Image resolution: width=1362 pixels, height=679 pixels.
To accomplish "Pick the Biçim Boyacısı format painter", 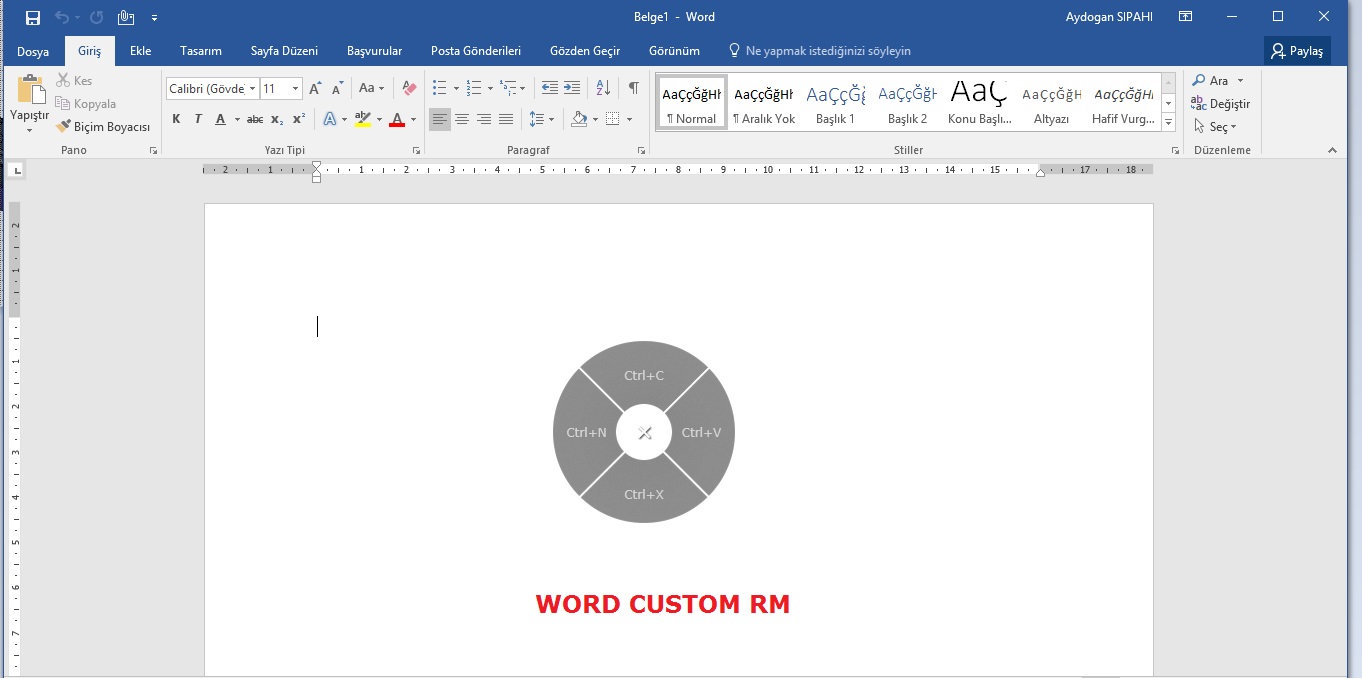I will [103, 127].
